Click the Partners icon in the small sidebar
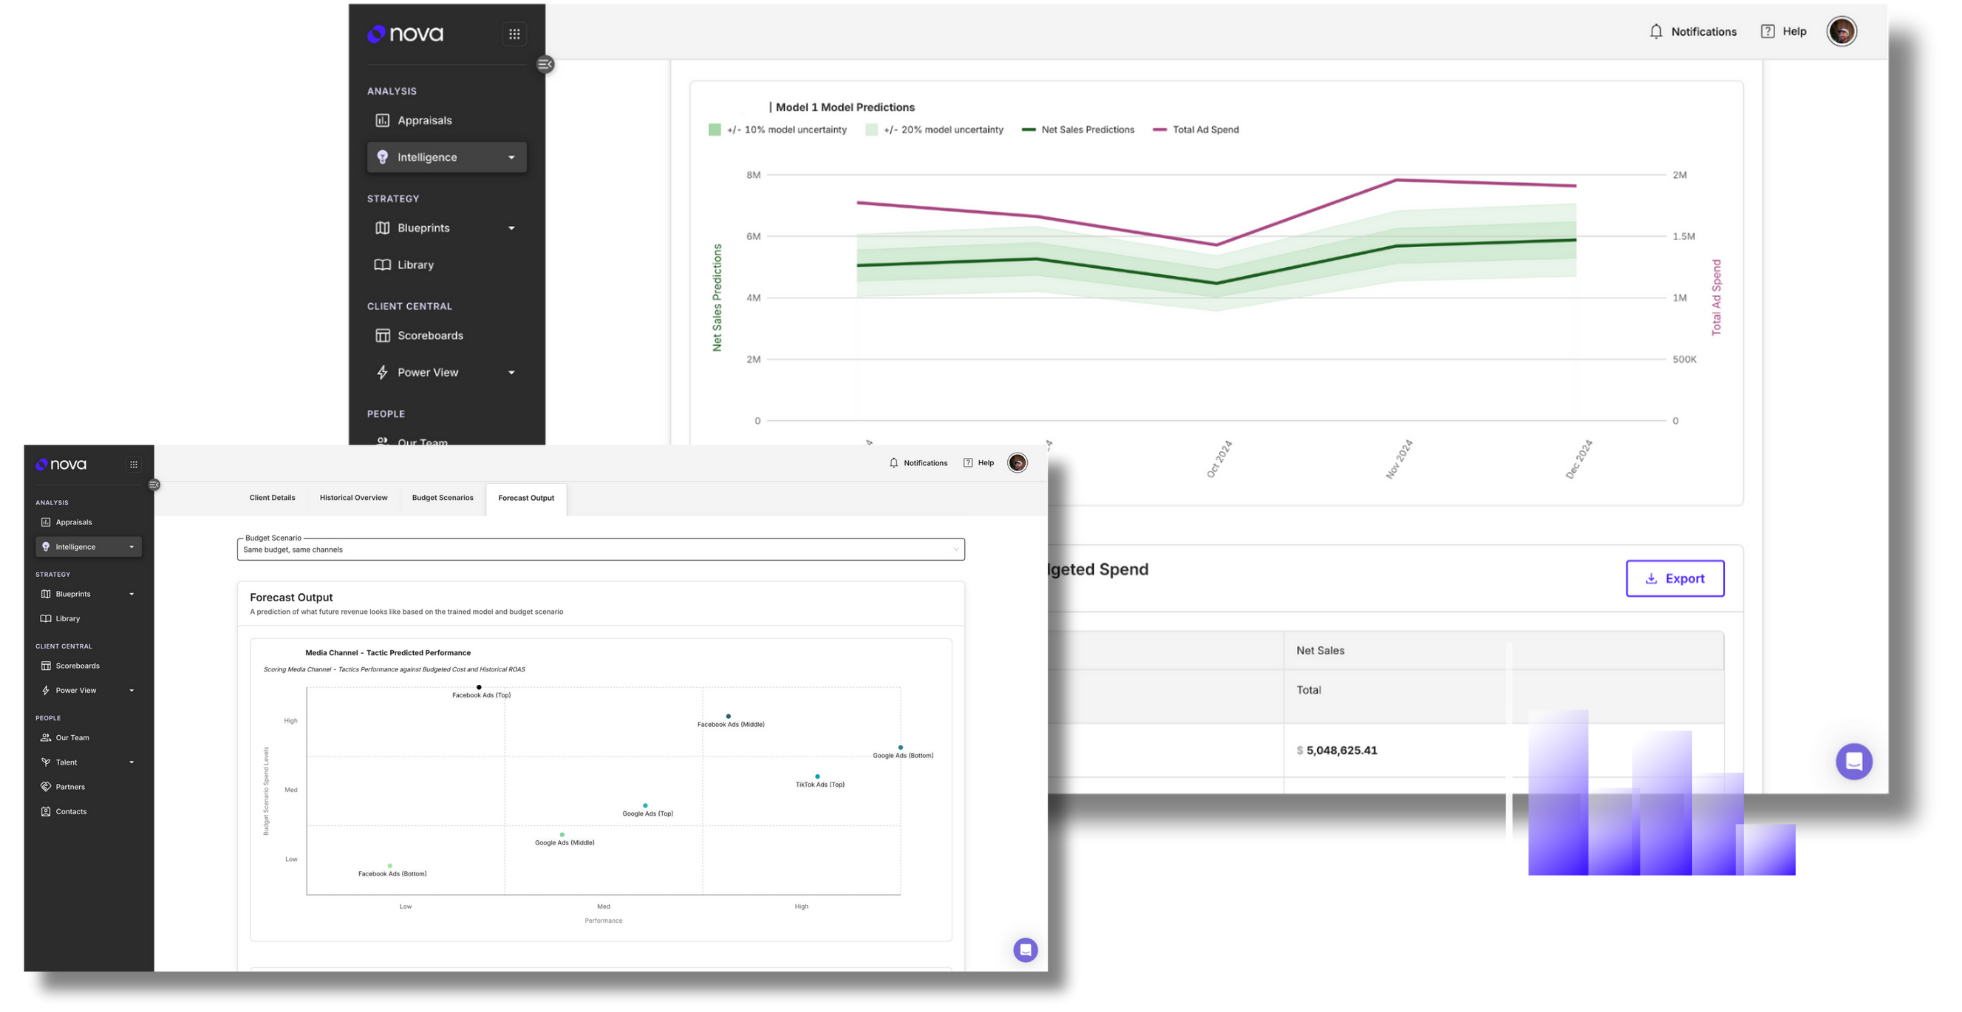The height and width of the screenshot is (1012, 1962). pyautogui.click(x=45, y=787)
